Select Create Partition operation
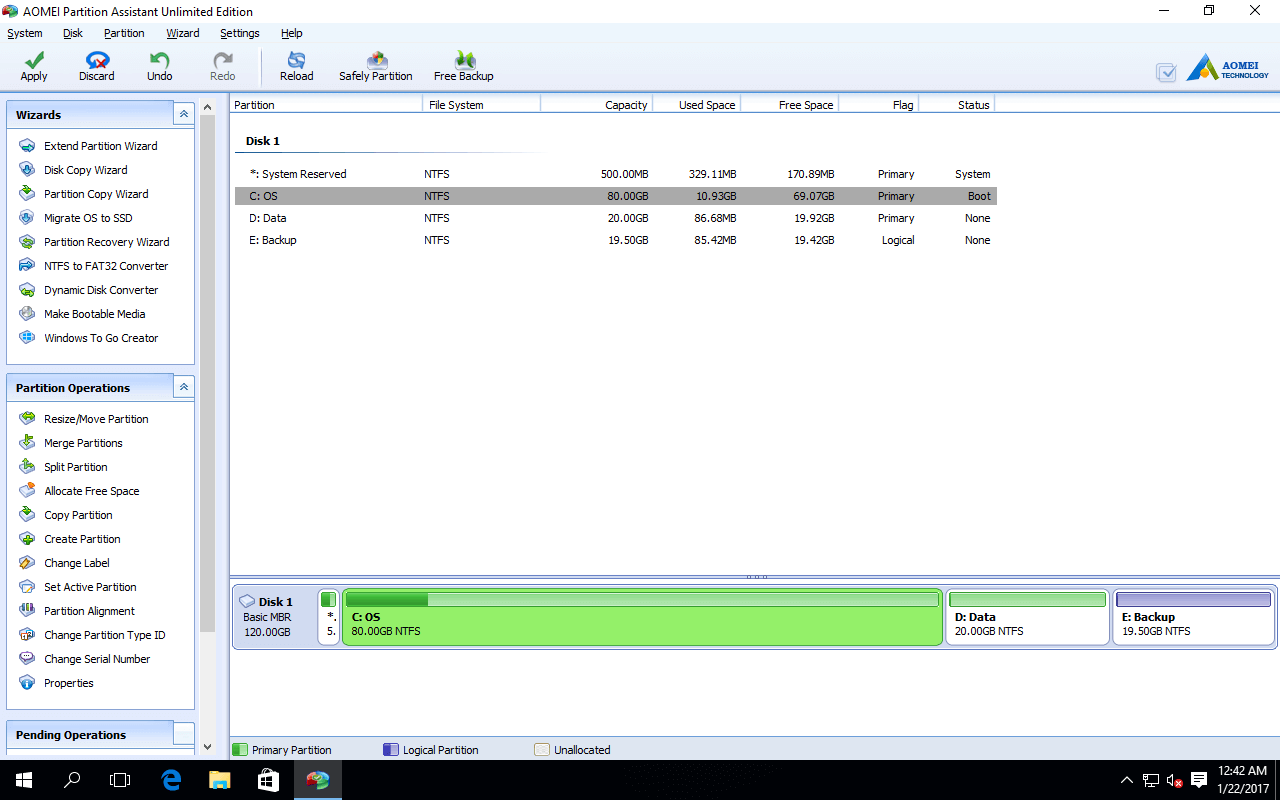Screen dimensions: 1280x800 pos(81,538)
